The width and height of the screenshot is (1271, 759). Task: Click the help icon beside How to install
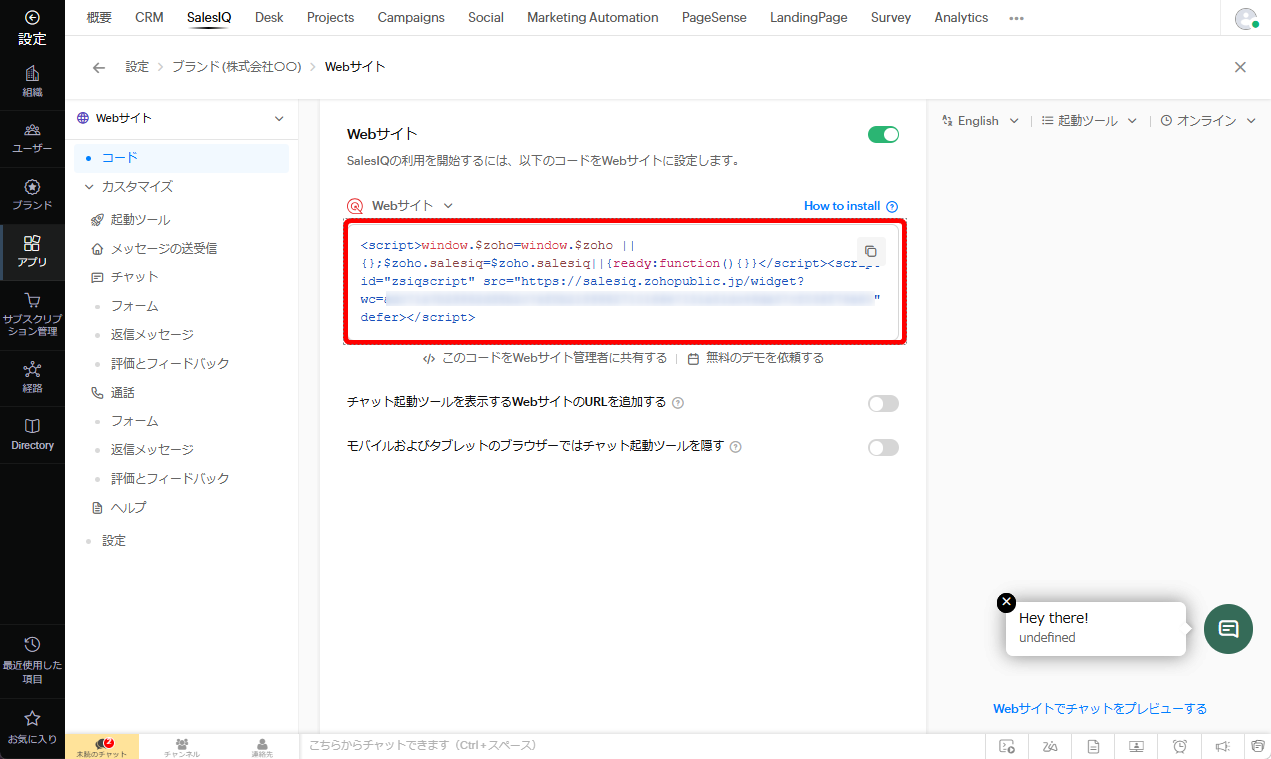coord(892,206)
